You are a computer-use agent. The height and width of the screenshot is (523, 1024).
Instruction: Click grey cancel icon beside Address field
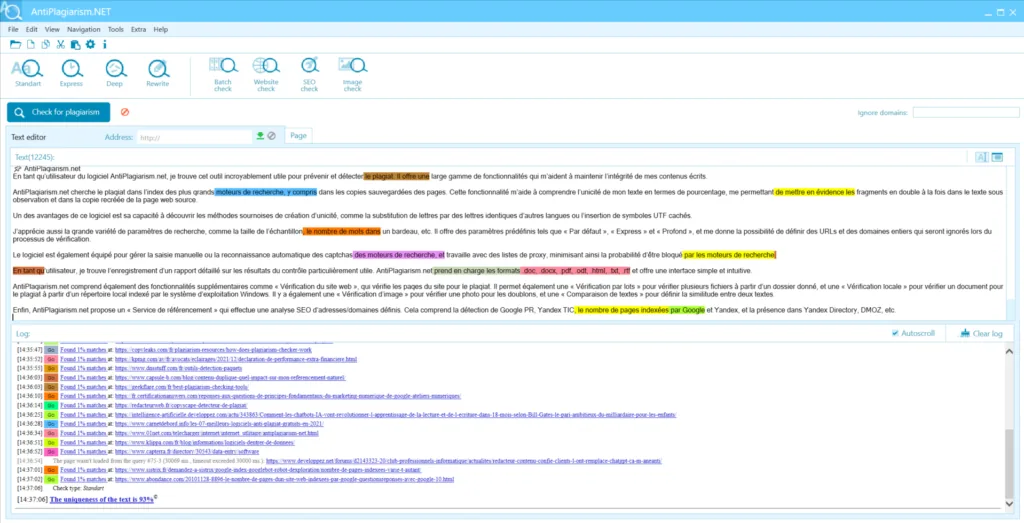(272, 136)
